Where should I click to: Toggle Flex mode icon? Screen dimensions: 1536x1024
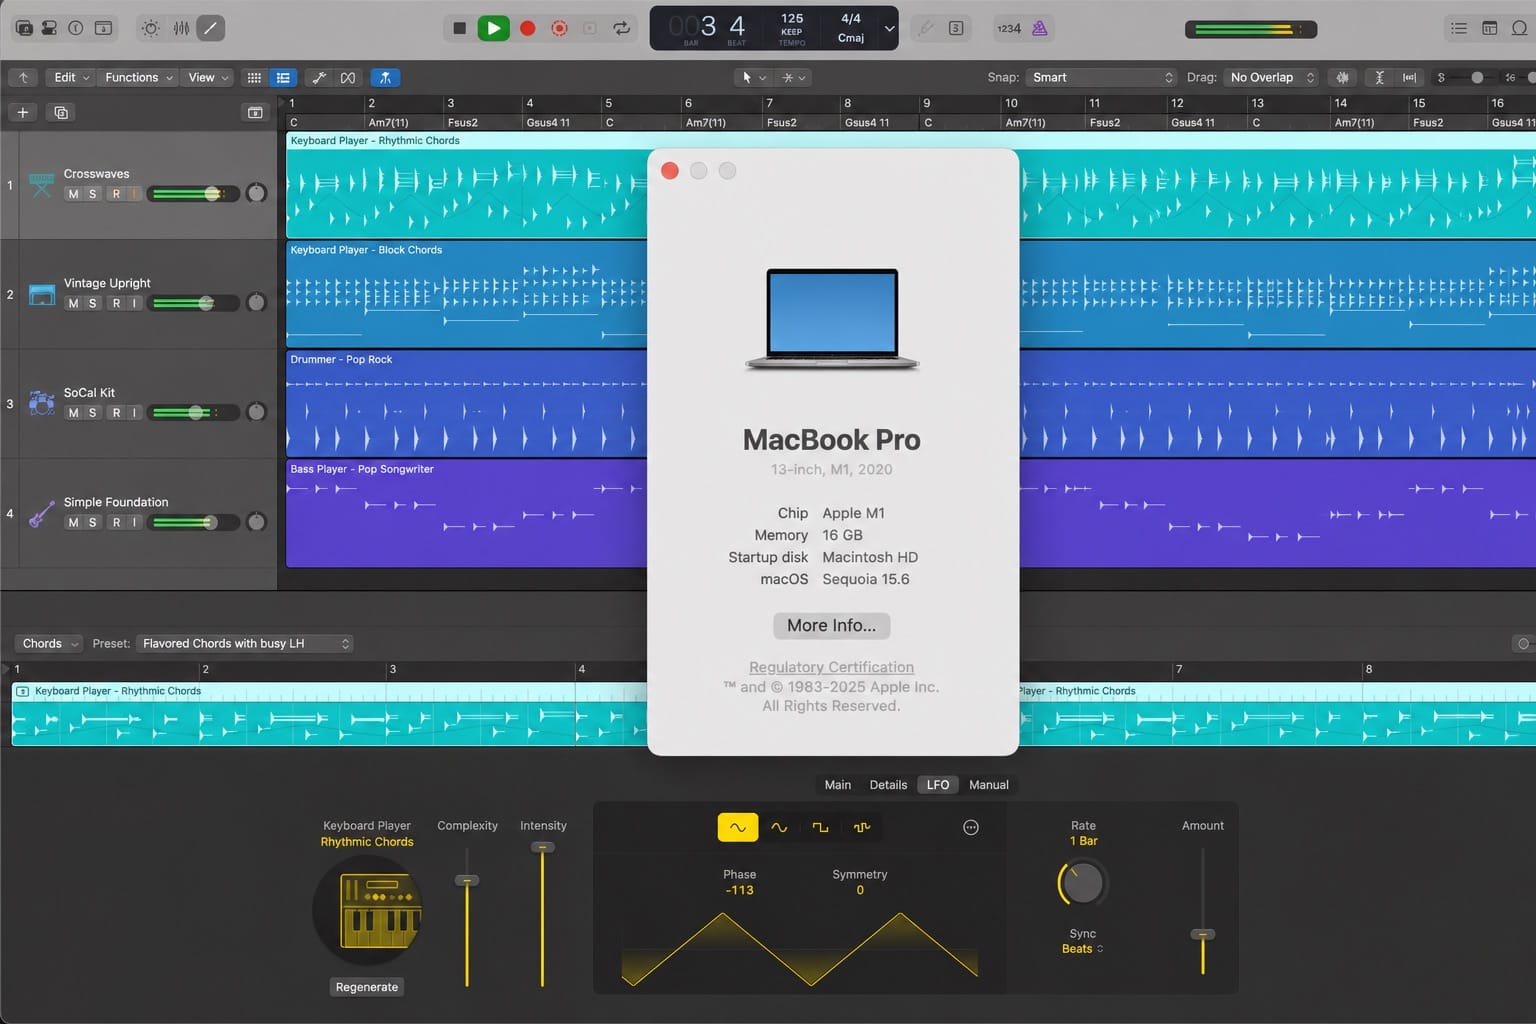coord(348,77)
